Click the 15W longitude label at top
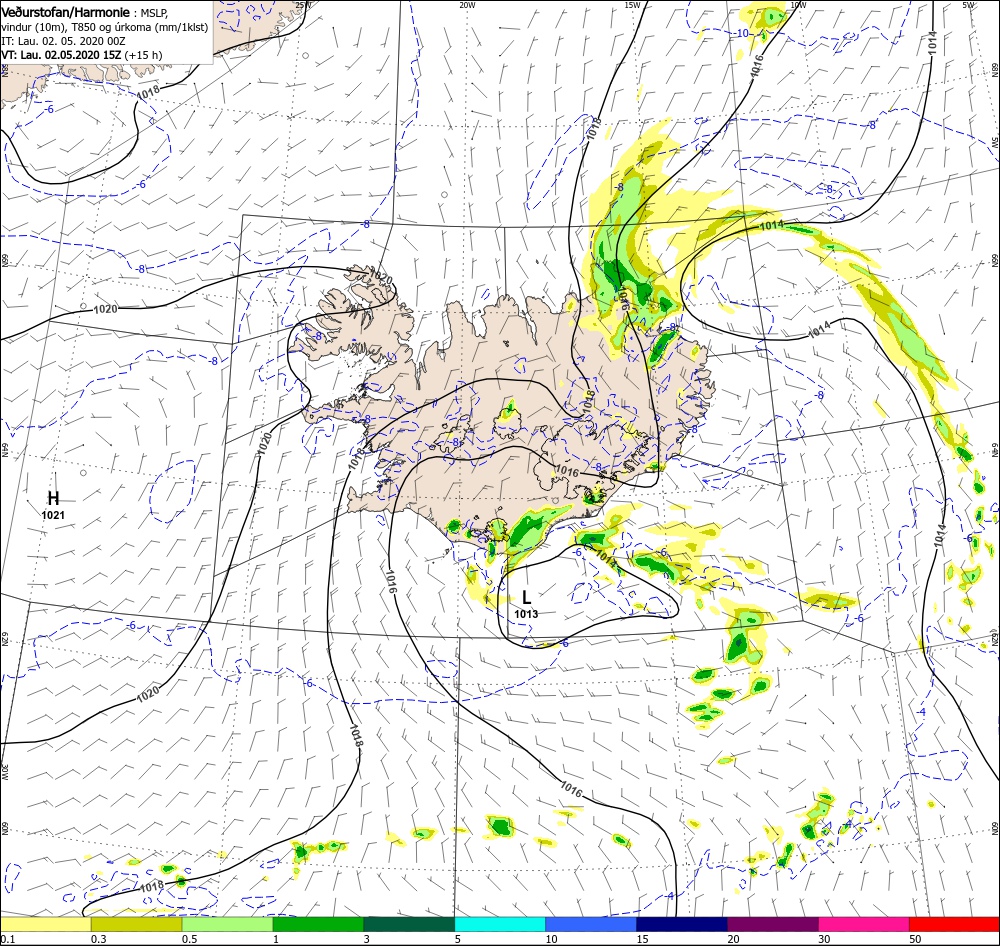 [632, 5]
